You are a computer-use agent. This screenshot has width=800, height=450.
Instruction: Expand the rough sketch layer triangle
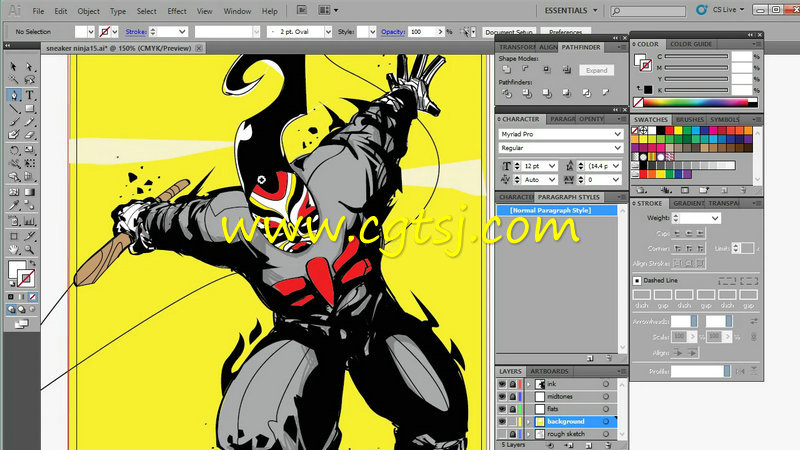tap(529, 434)
